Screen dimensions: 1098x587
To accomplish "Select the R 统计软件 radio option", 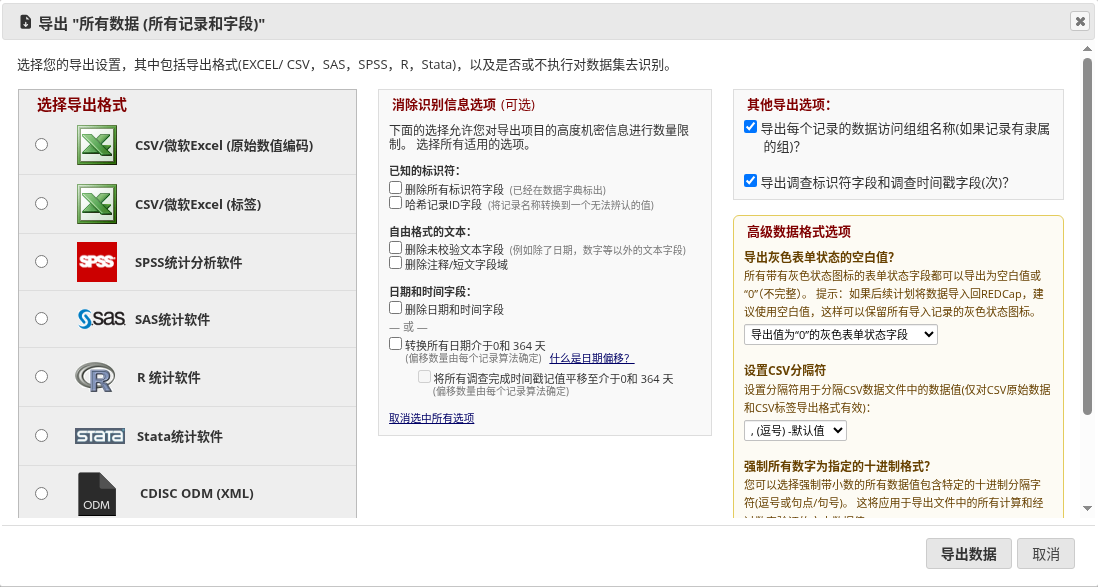I will (42, 377).
